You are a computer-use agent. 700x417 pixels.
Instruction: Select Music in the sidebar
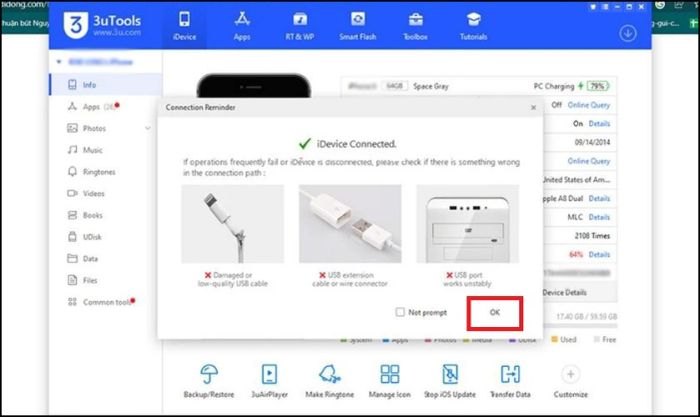click(105, 150)
